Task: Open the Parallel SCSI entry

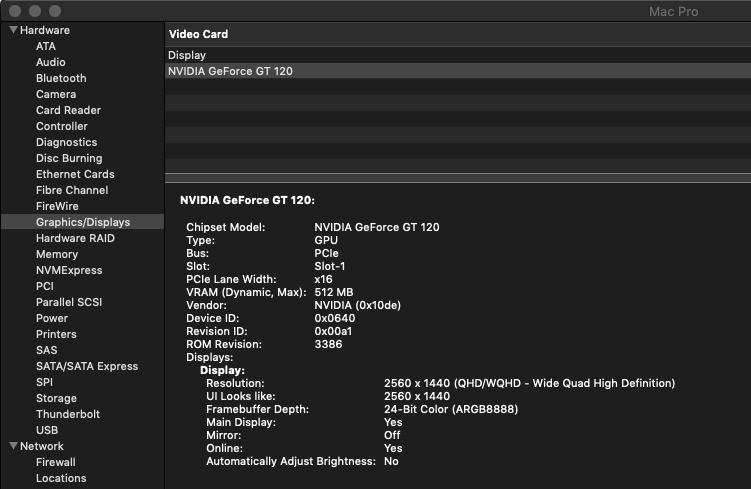Action: tap(69, 302)
